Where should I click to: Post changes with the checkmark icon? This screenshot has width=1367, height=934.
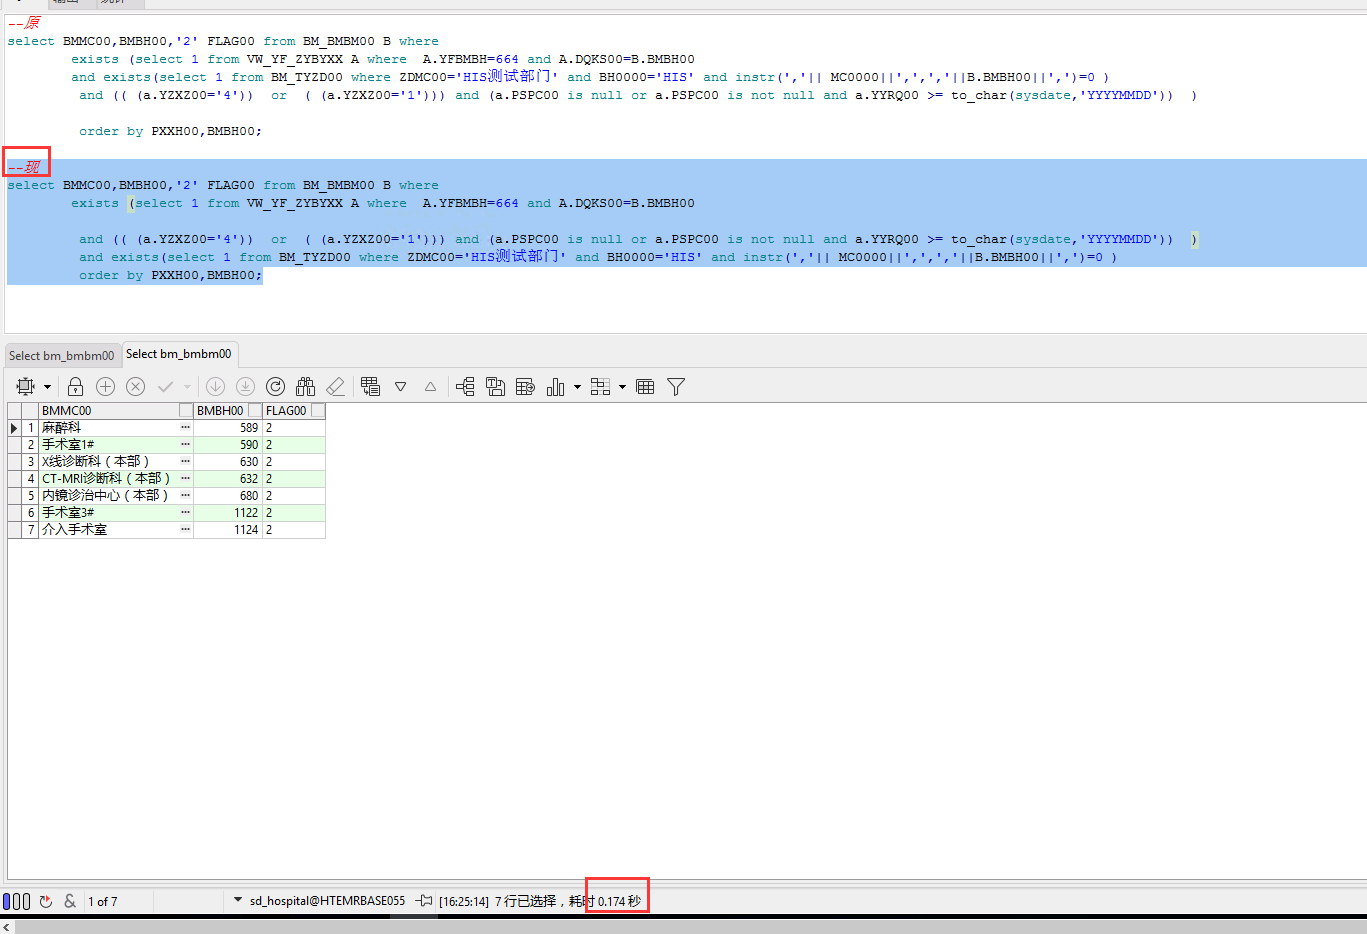point(166,387)
